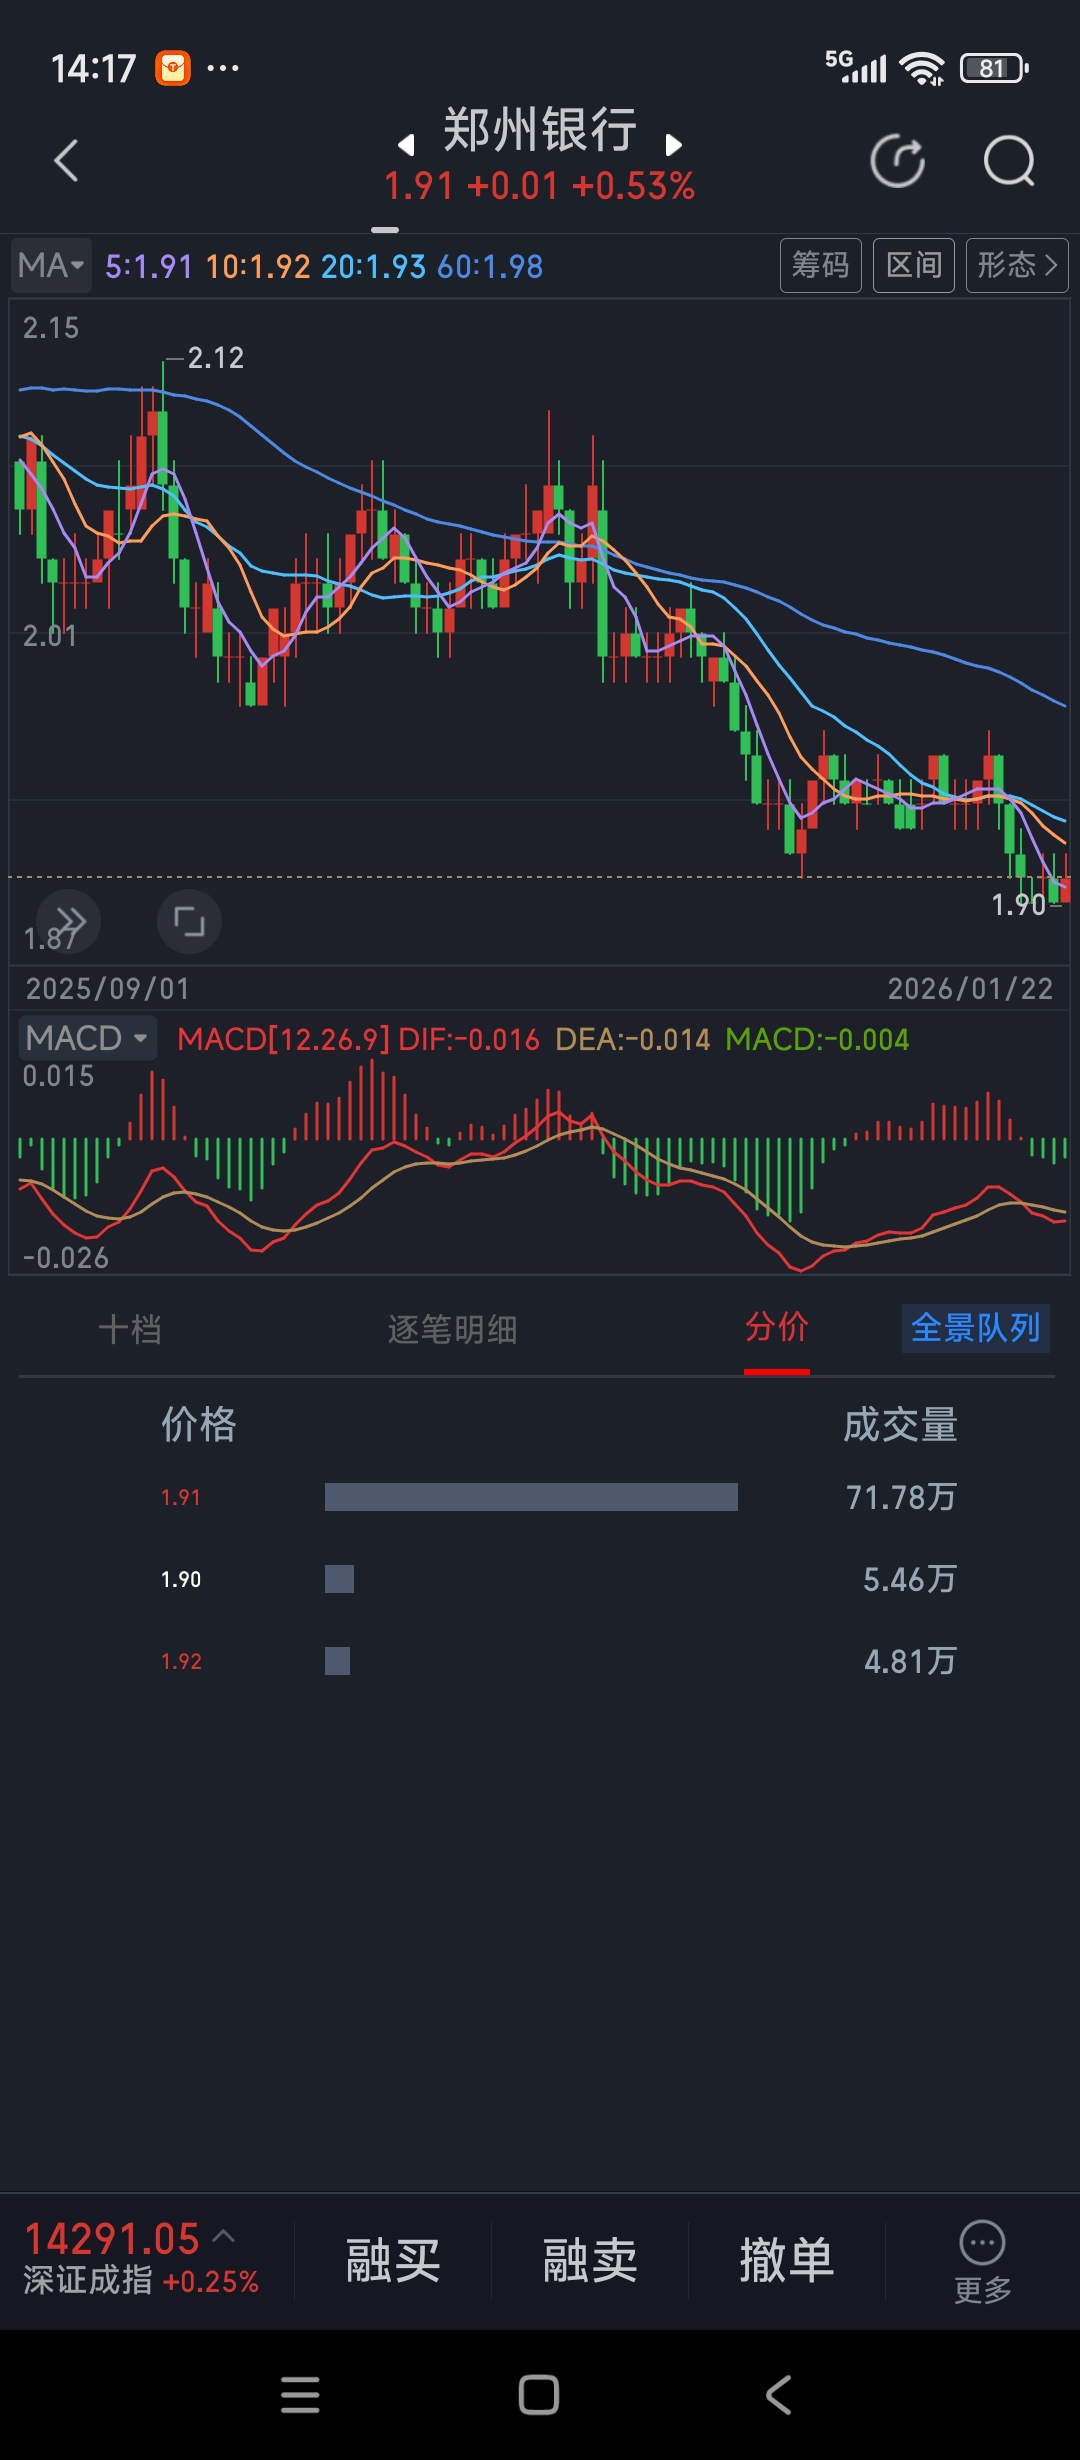Tap the 1.90 low price marker on chart

(1018, 904)
